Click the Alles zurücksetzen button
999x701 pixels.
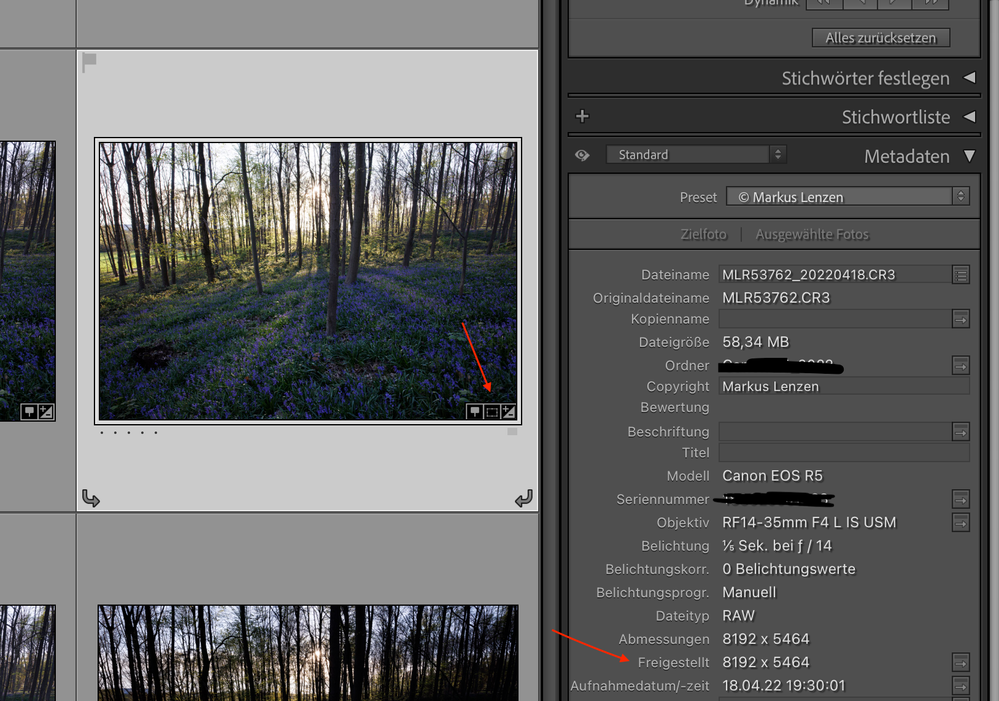(880, 38)
